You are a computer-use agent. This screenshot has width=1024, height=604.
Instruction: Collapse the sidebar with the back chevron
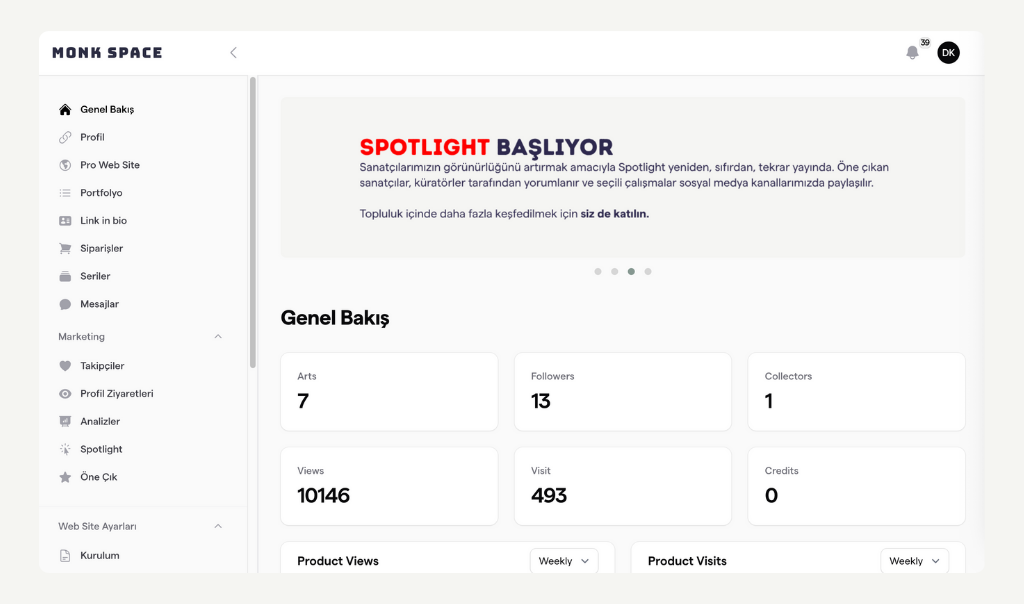coord(233,53)
